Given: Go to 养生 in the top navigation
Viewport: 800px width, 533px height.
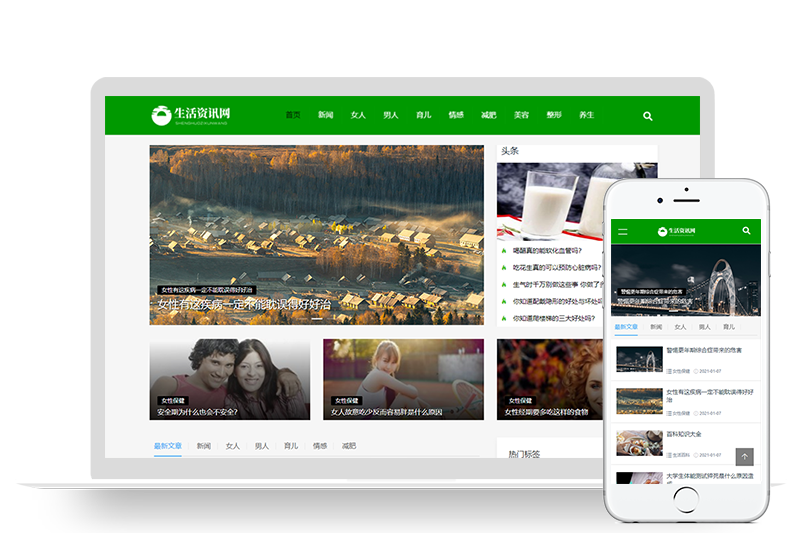Looking at the screenshot, I should (x=586, y=115).
